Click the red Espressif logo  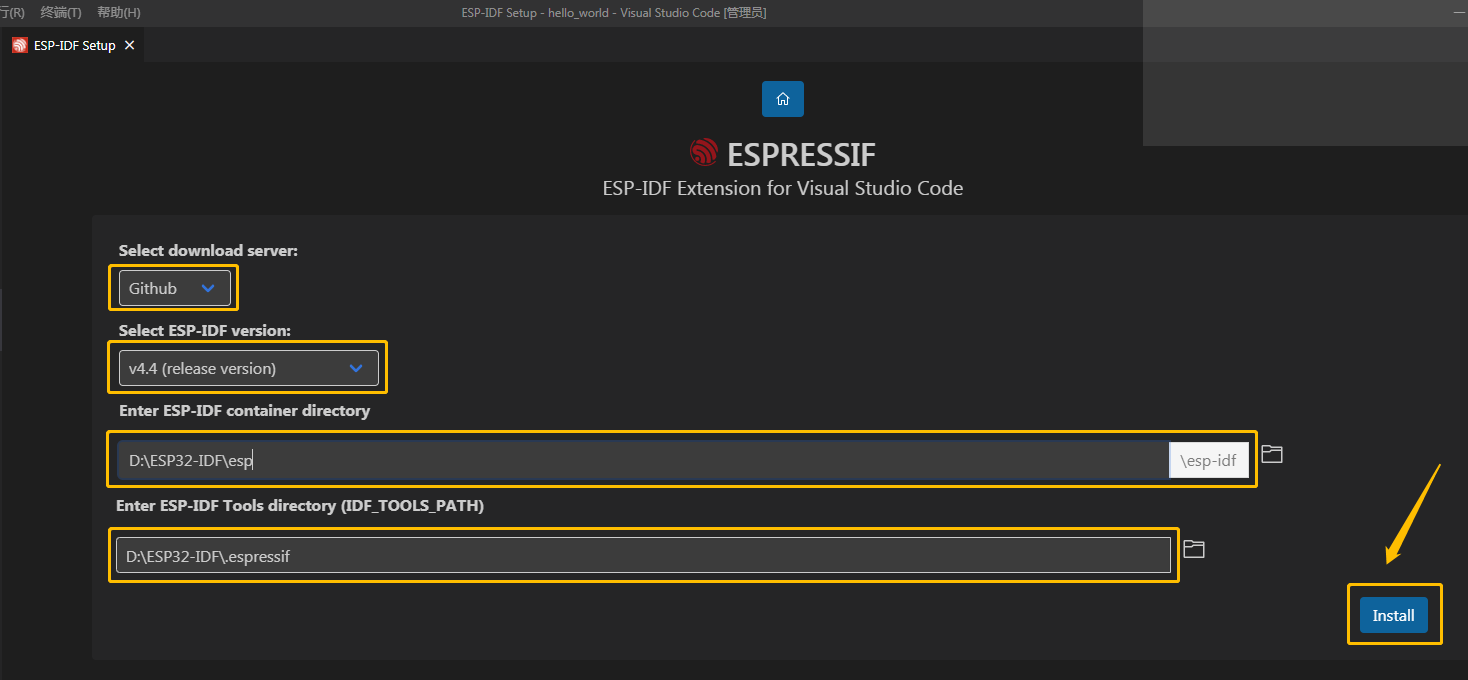[x=704, y=152]
